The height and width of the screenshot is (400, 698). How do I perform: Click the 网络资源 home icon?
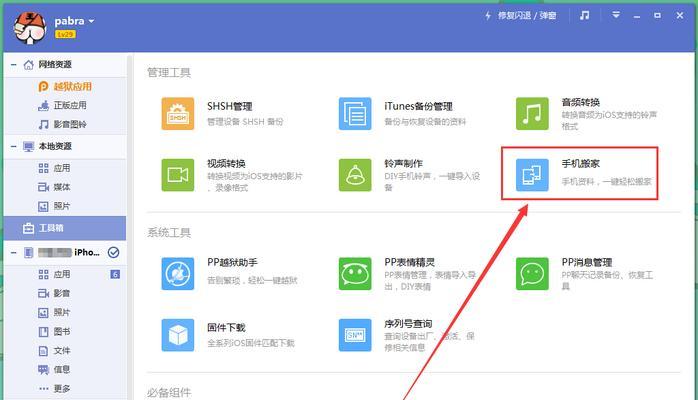point(28,65)
